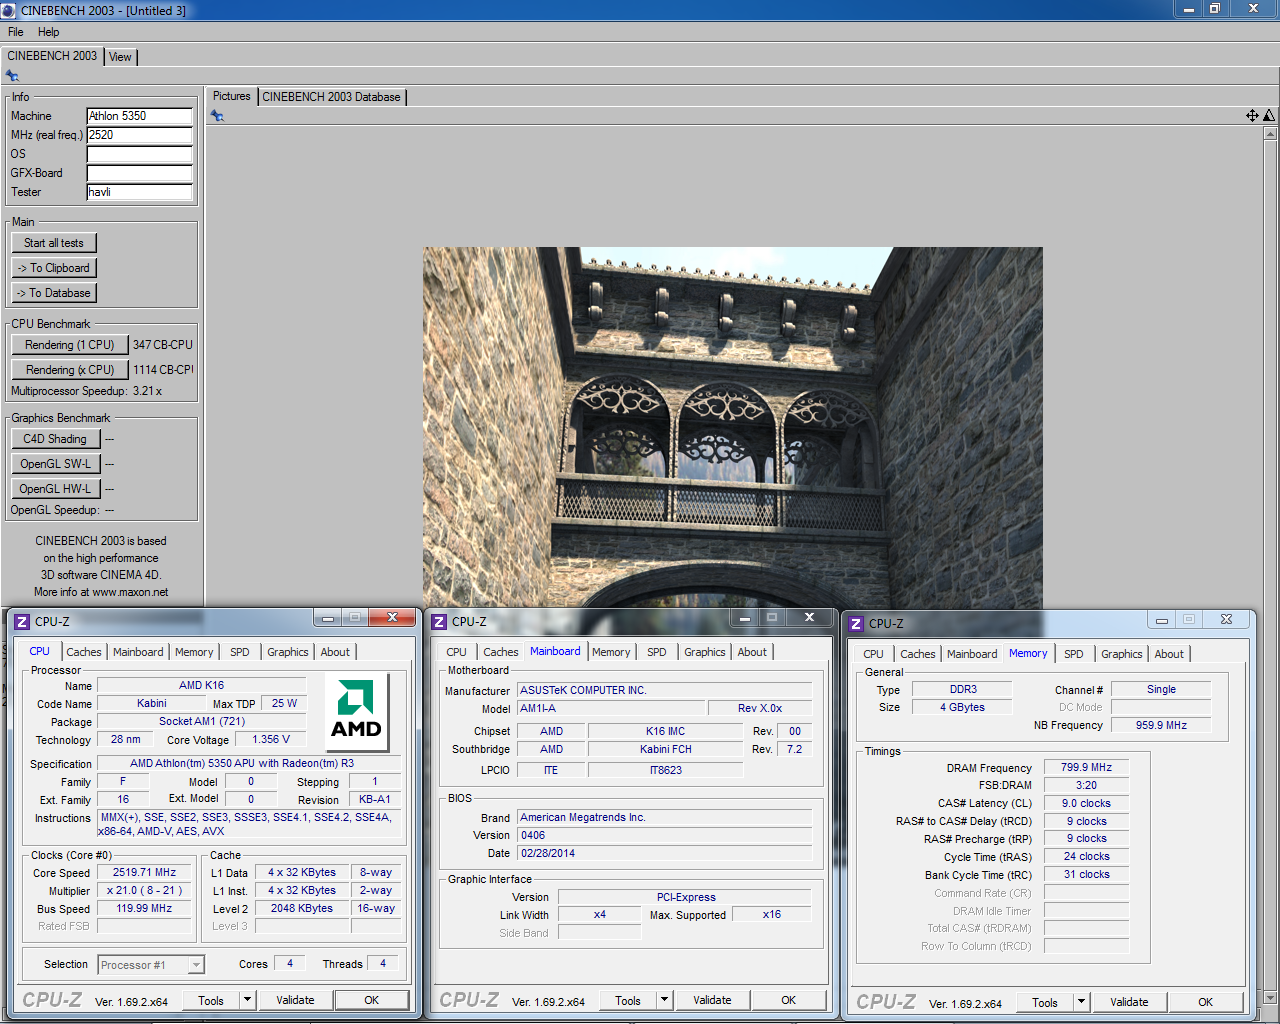Viewport: 1280px width, 1024px height.
Task: Click the Core Speed value 2519.71 MHz
Action: [x=144, y=872]
